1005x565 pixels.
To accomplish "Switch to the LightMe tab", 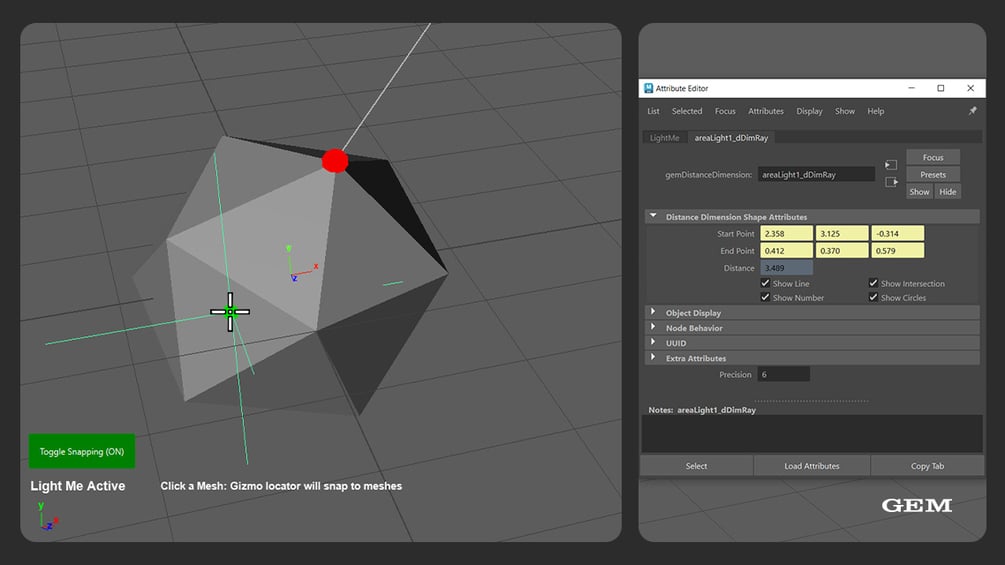I will pos(664,138).
